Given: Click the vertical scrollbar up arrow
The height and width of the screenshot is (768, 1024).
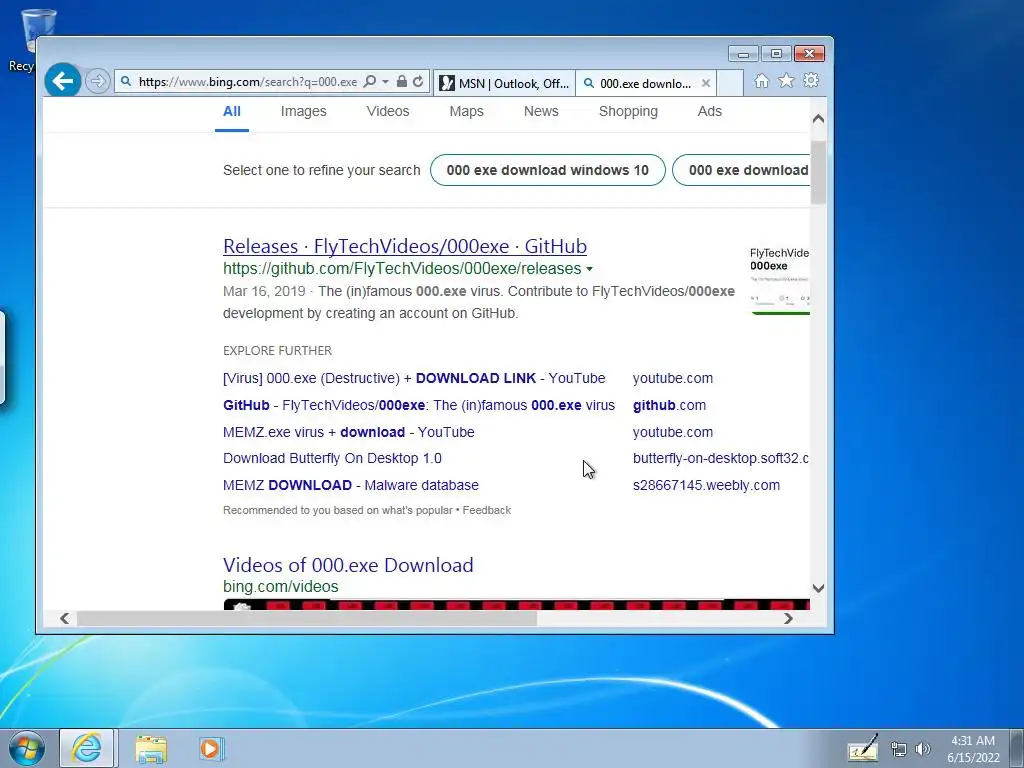Looking at the screenshot, I should click(818, 119).
